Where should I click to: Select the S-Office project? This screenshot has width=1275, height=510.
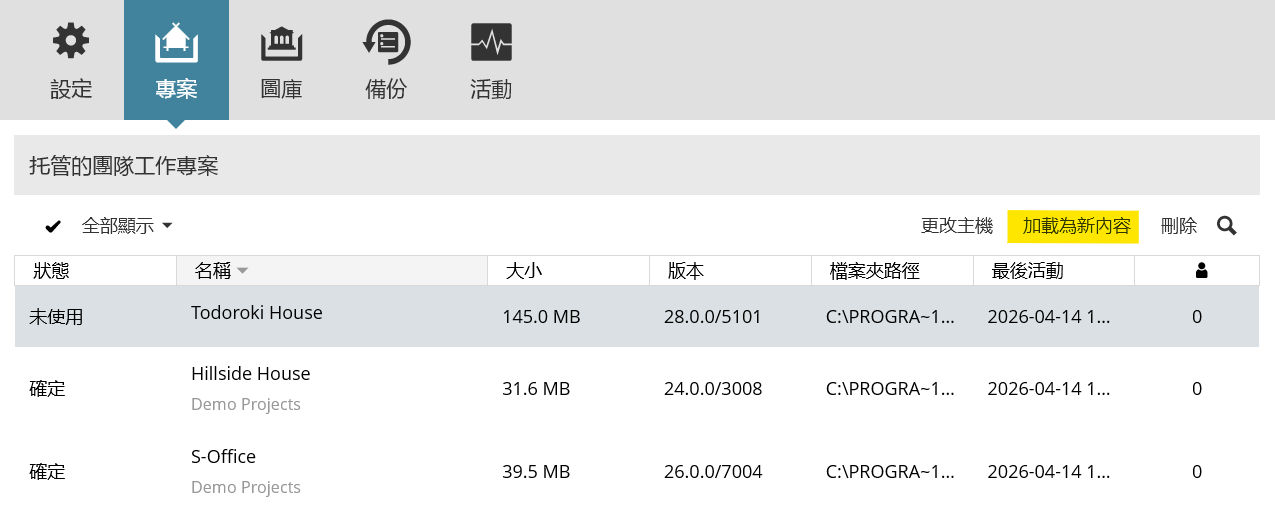click(x=224, y=456)
